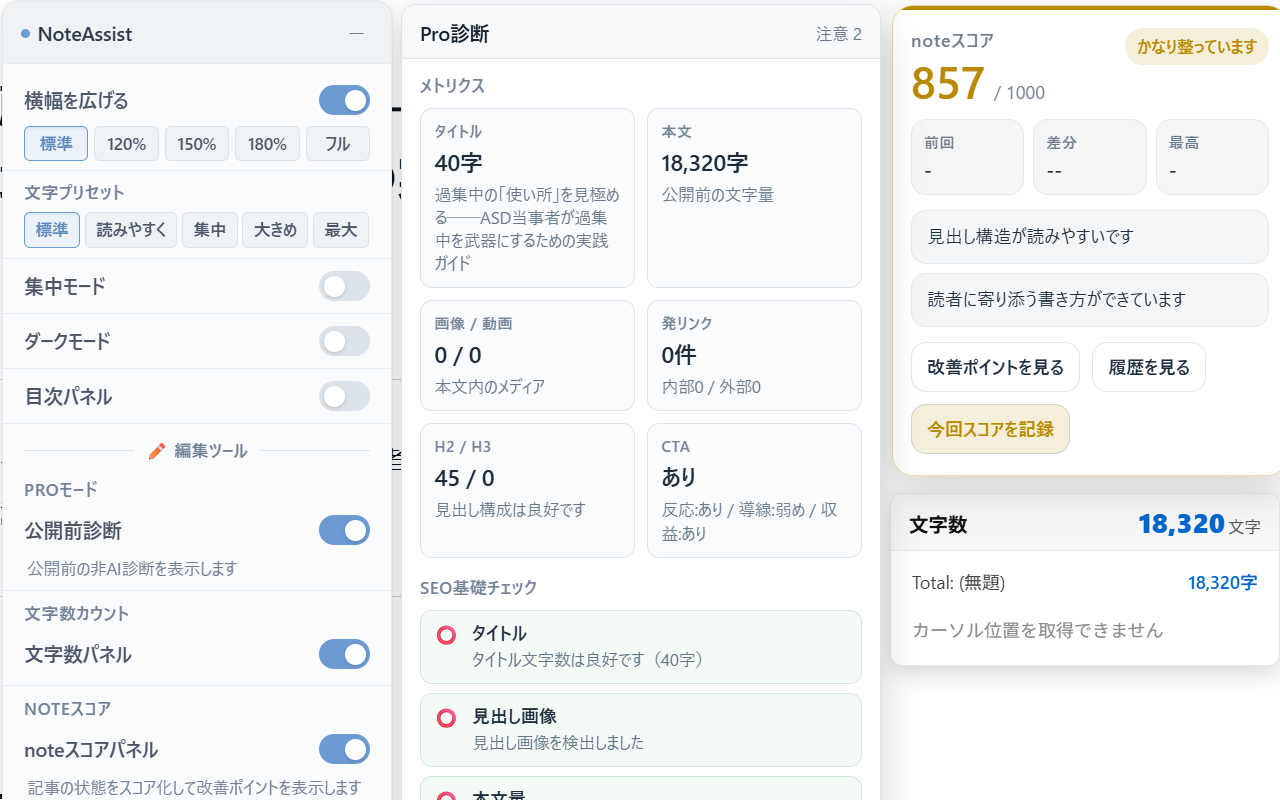Image resolution: width=1280 pixels, height=800 pixels.
Task: Click the 履歴を見る button
Action: (1148, 367)
